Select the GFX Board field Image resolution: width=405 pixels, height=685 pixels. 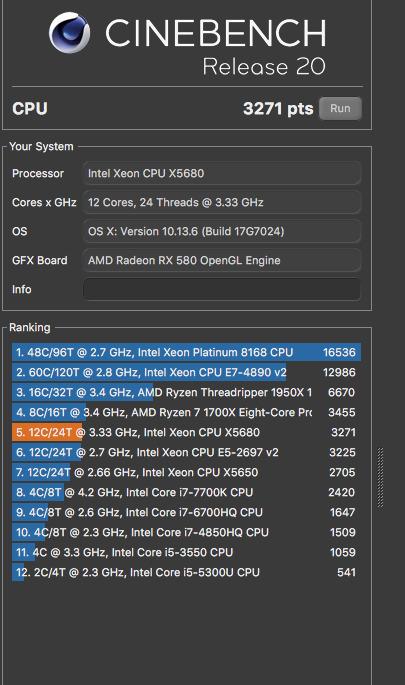[x=222, y=260]
